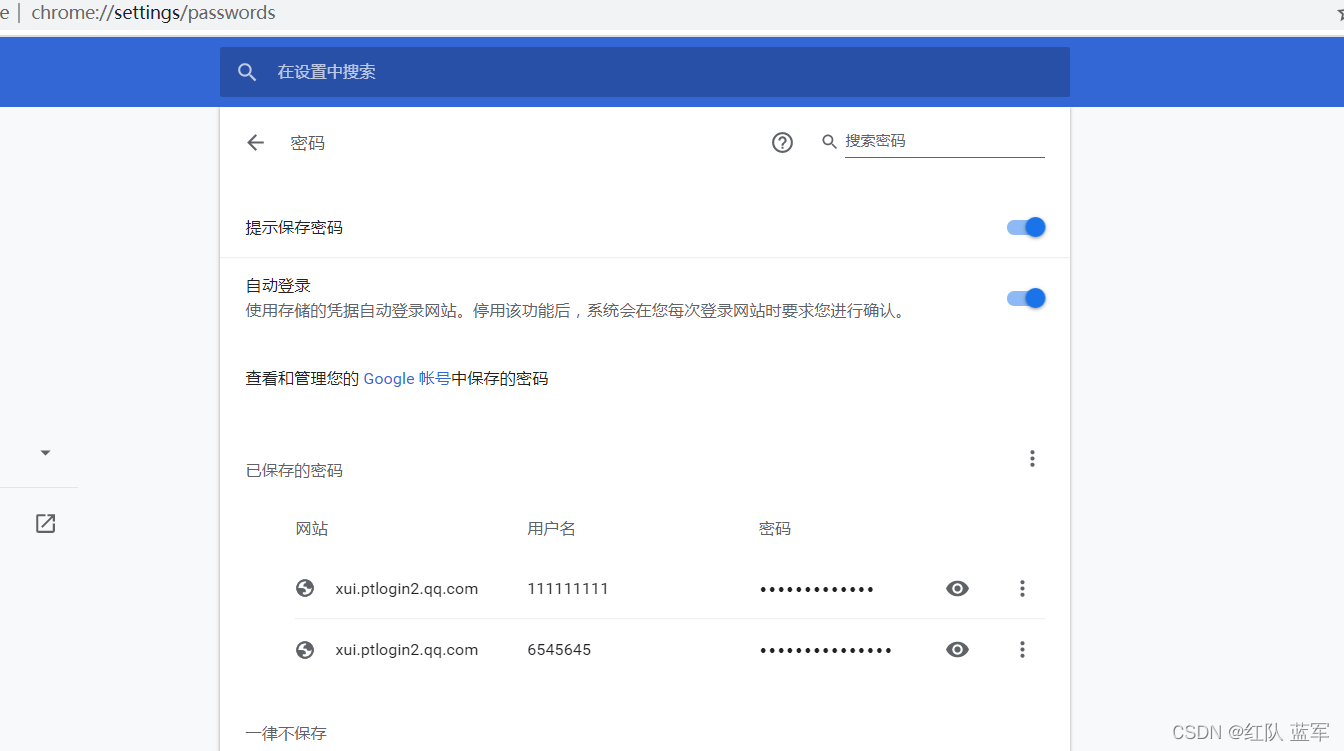Image resolution: width=1344 pixels, height=751 pixels.
Task: Toggle the 自动登录 switch
Action: [1026, 298]
